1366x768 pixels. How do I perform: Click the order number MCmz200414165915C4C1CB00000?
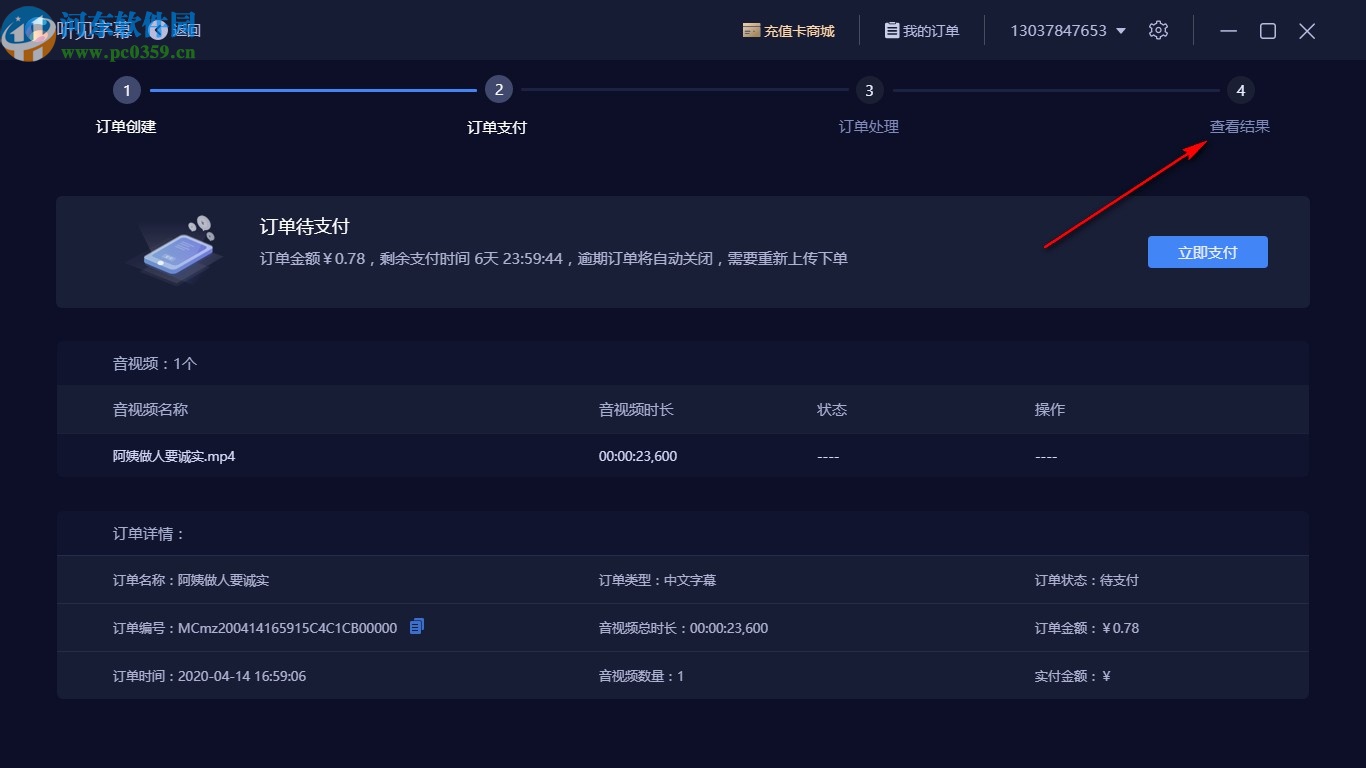coord(287,628)
